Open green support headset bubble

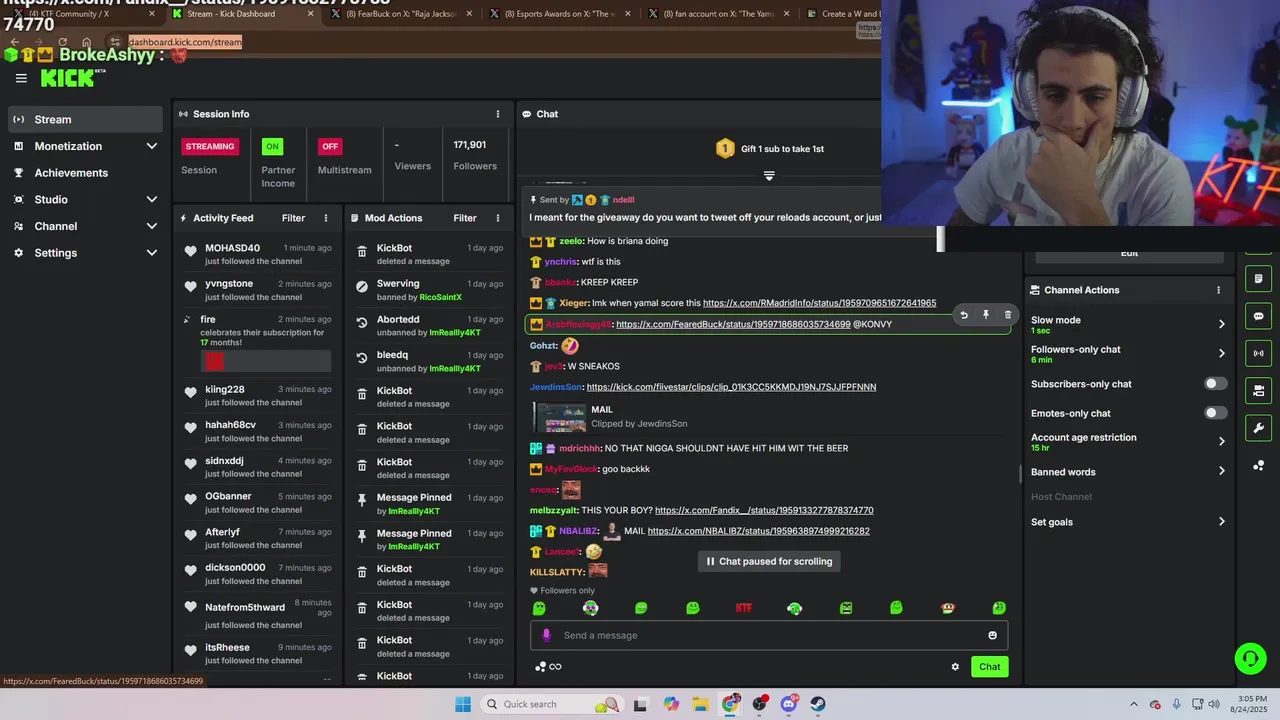[x=1250, y=658]
